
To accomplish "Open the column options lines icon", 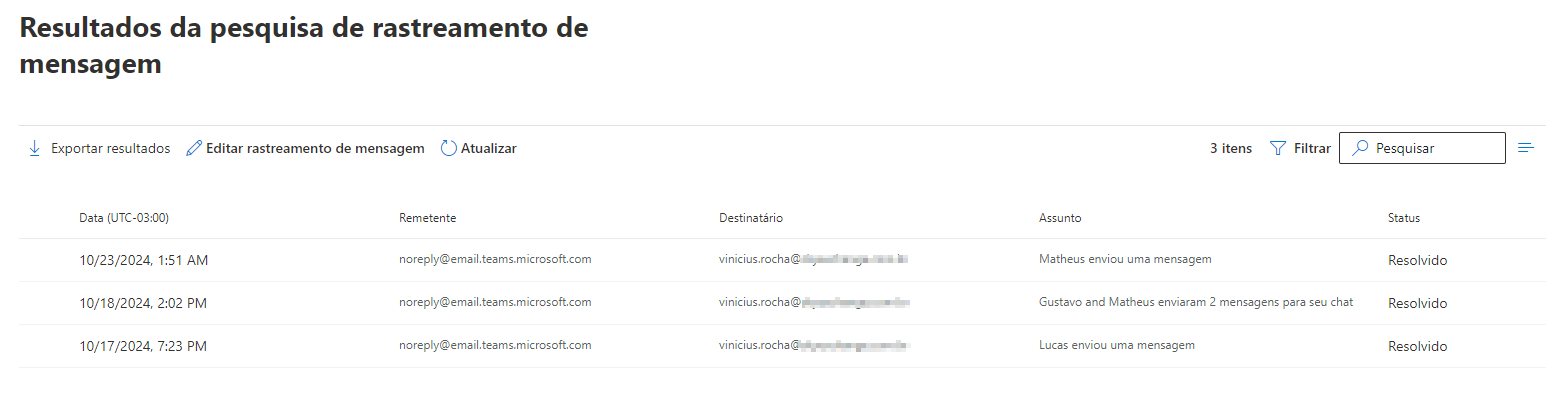I will [x=1526, y=148].
